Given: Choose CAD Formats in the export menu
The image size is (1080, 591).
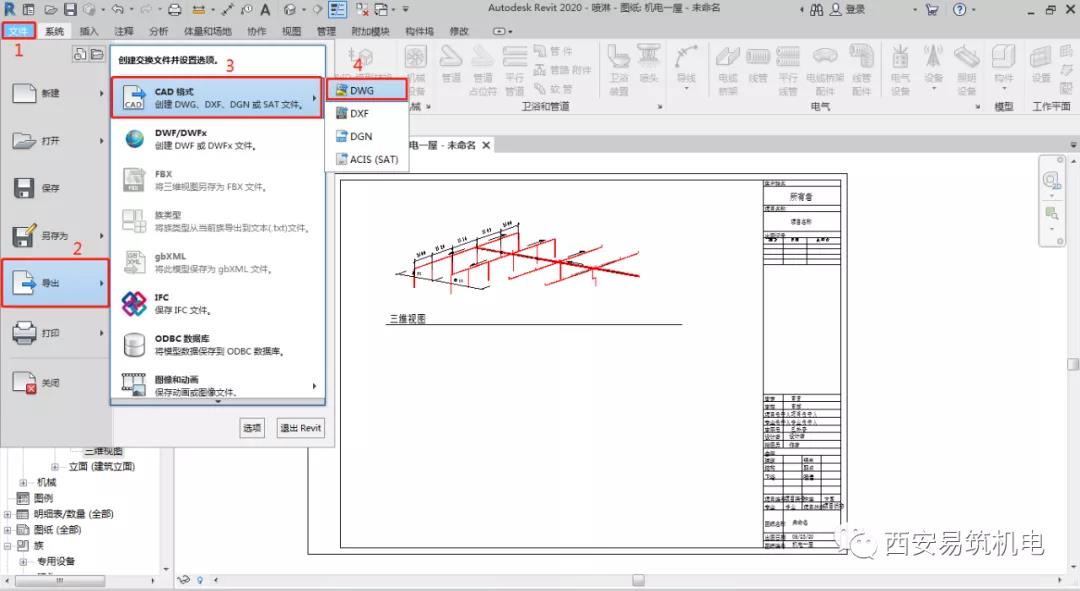Looking at the screenshot, I should click(x=217, y=97).
